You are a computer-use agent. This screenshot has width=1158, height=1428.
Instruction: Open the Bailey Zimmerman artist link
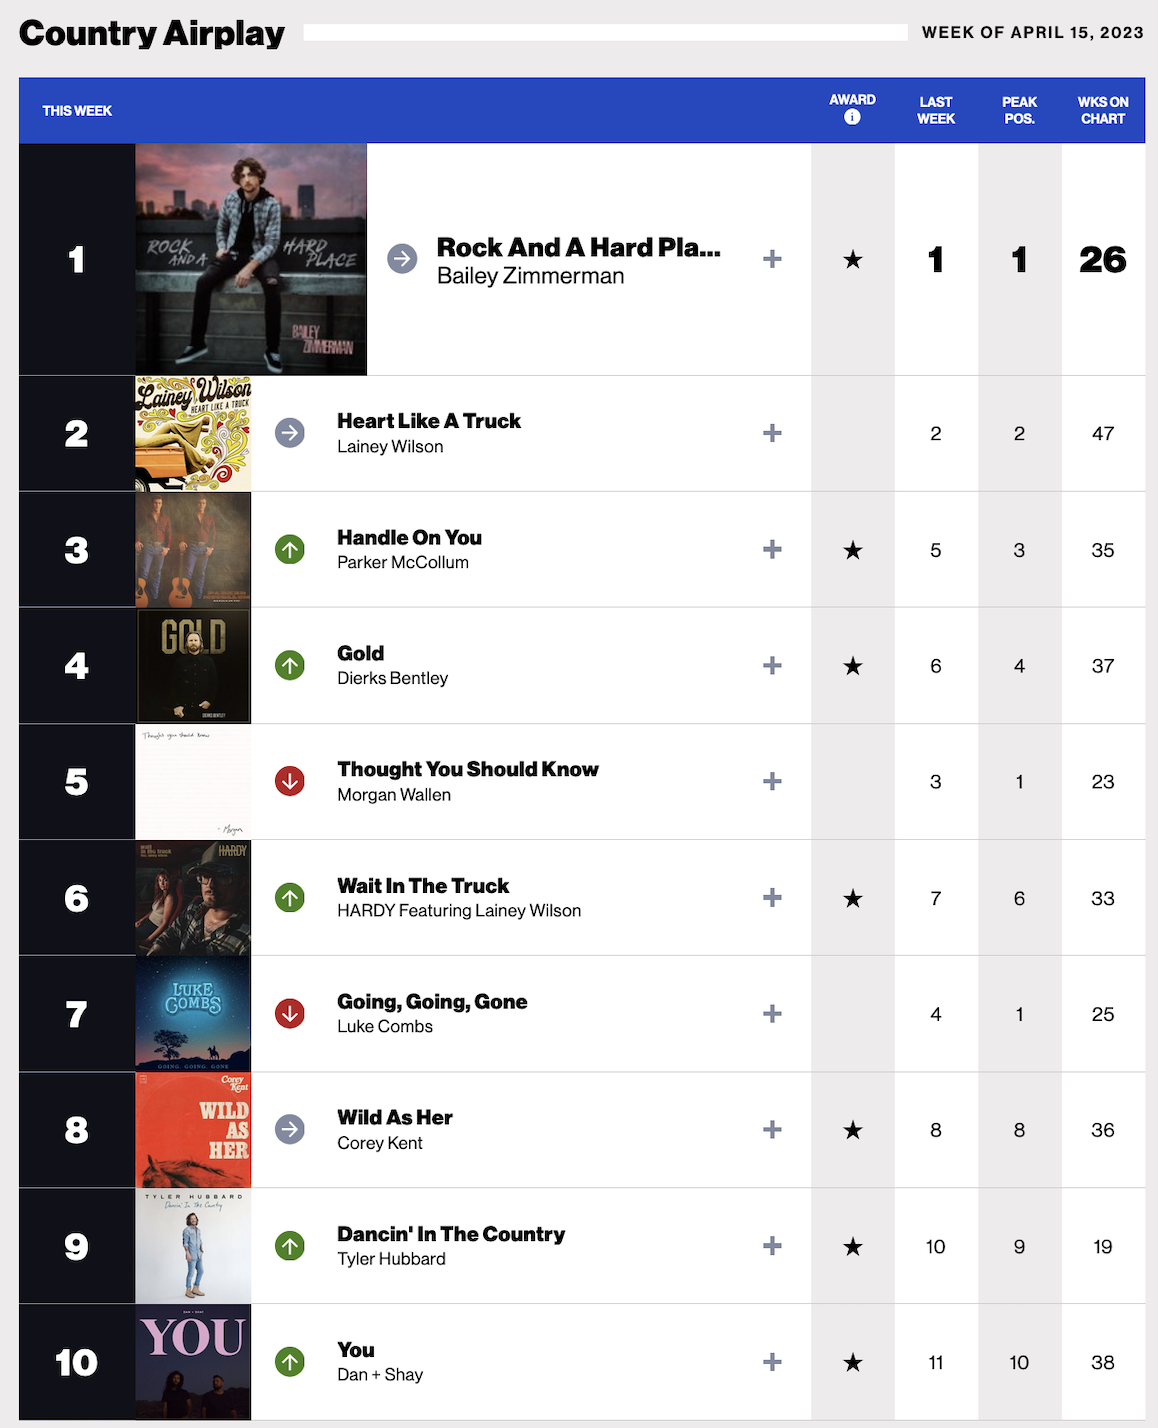(x=530, y=276)
